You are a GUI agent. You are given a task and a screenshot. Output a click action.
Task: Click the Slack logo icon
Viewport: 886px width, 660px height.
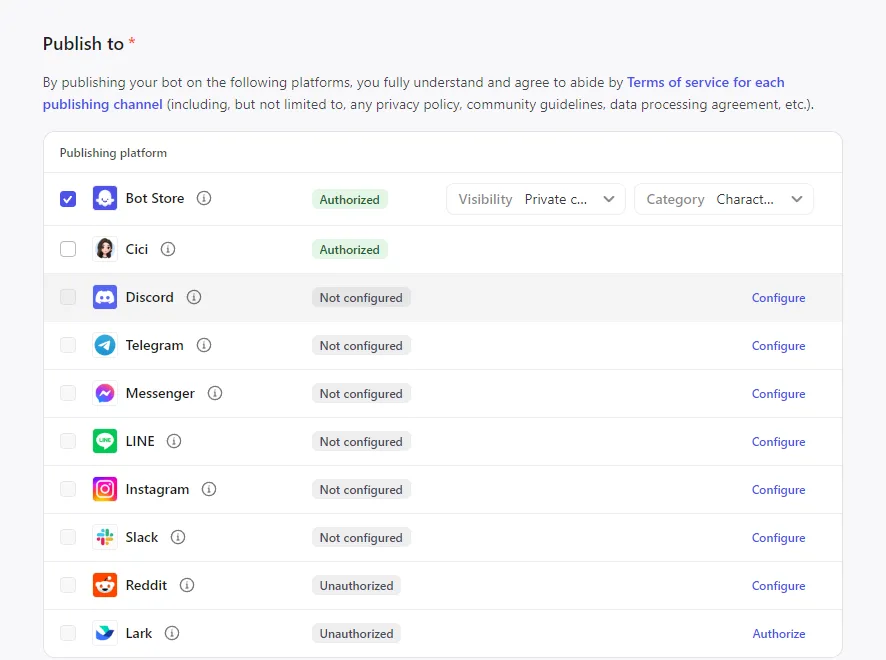[x=105, y=537]
